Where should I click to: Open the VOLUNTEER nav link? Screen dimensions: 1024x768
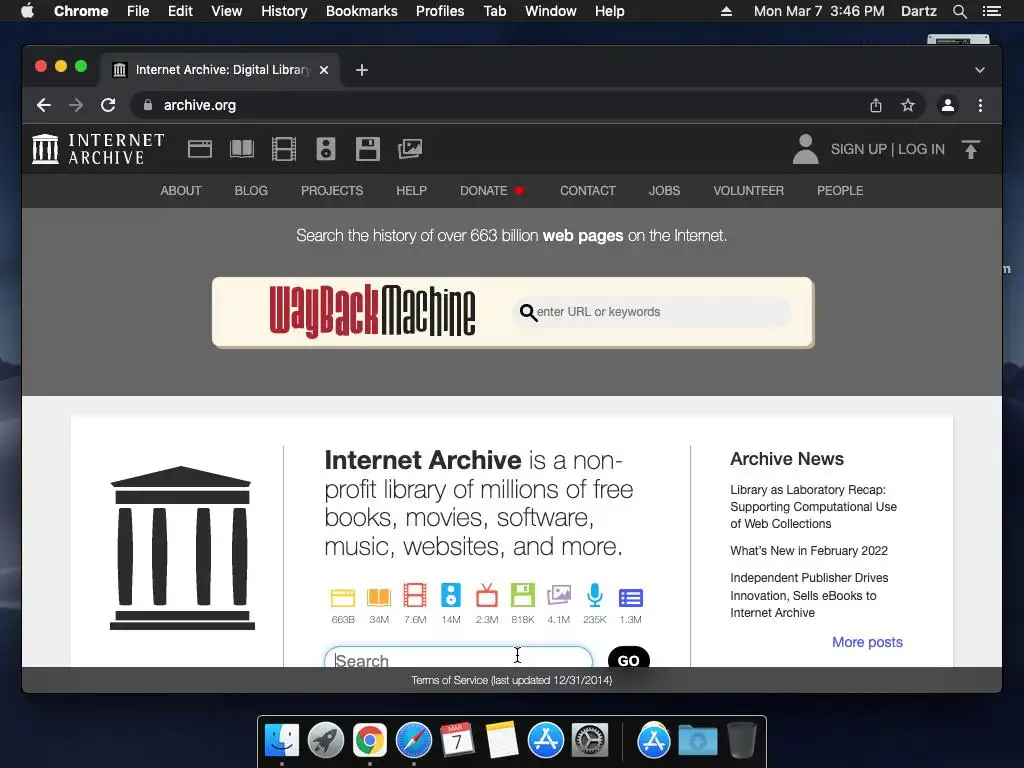[748, 191]
